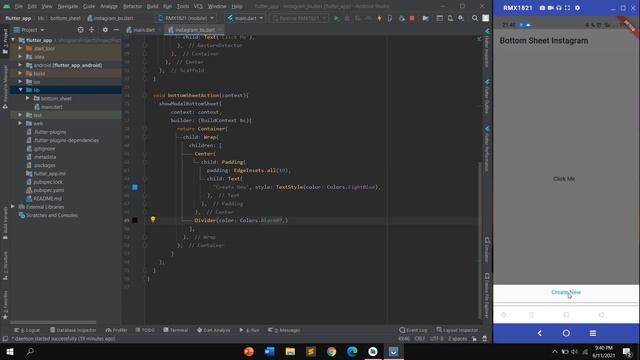
Task: Start recording with RMX1821 video icon
Action: pyautogui.click(x=551, y=8)
